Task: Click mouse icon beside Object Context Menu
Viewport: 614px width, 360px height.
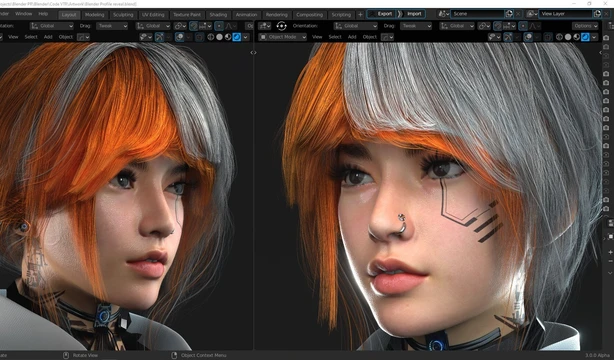Action: point(174,355)
